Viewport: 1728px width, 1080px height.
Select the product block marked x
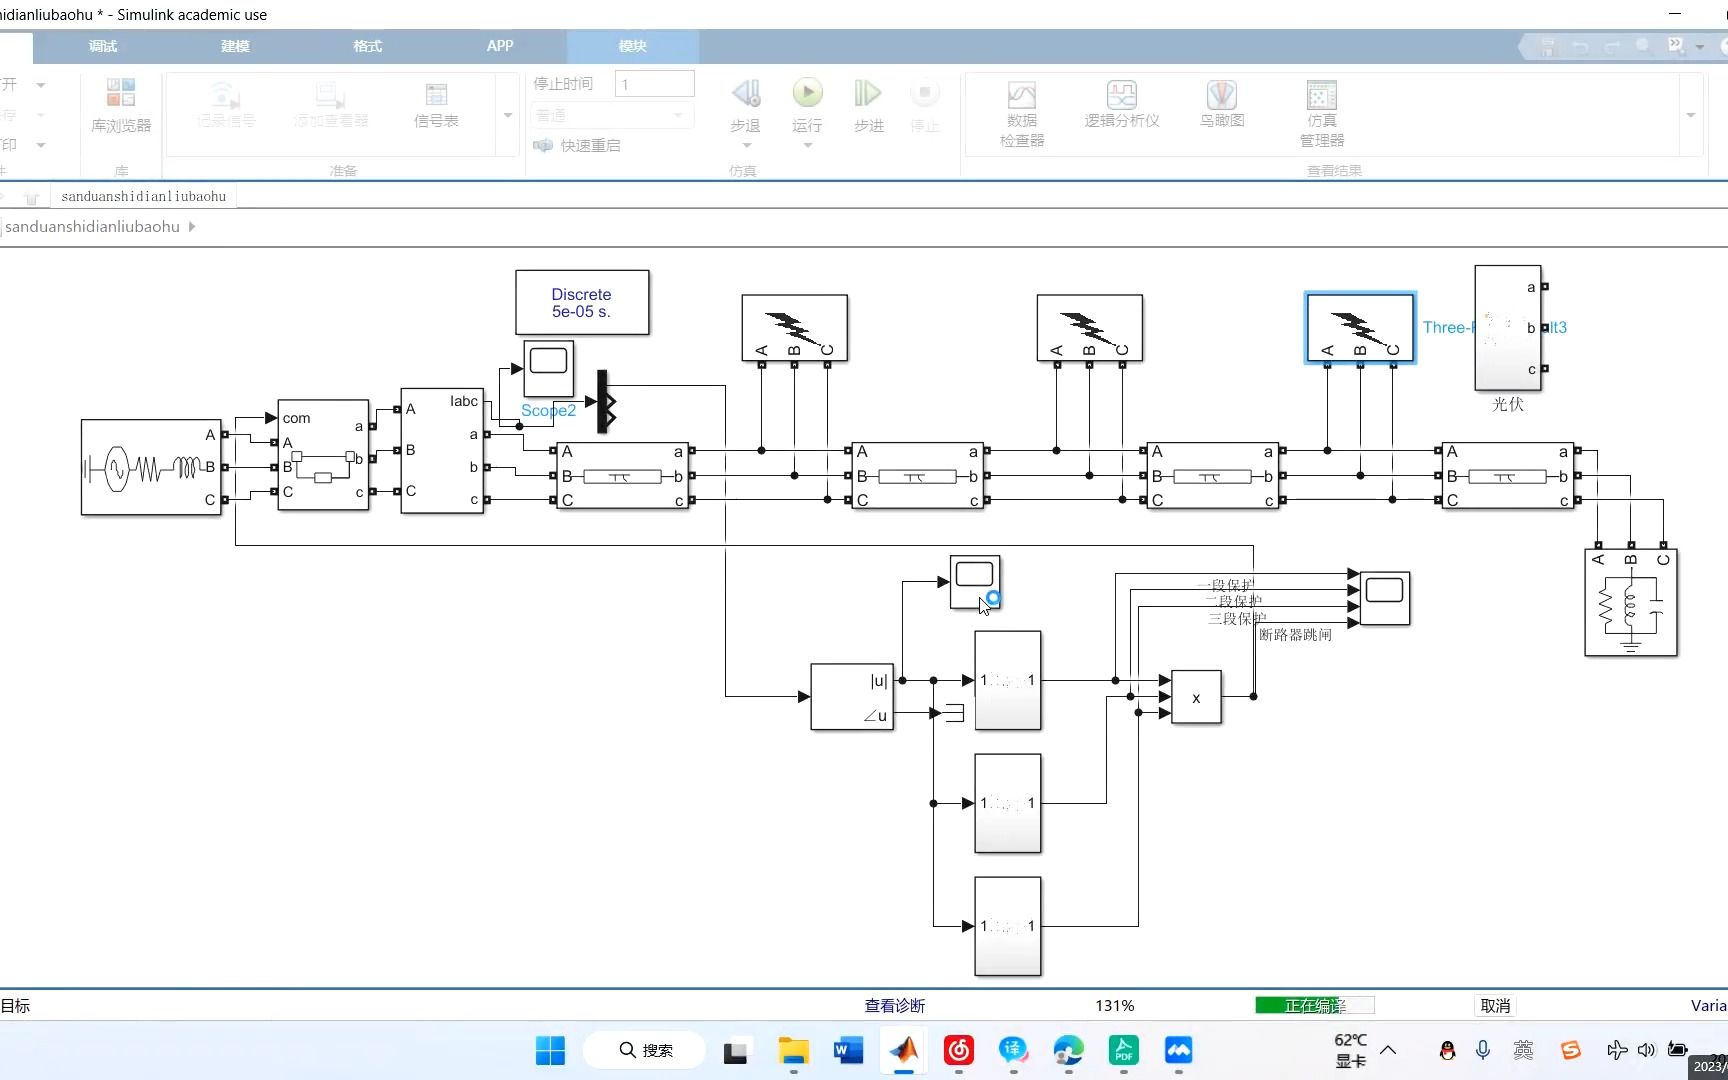[1196, 697]
